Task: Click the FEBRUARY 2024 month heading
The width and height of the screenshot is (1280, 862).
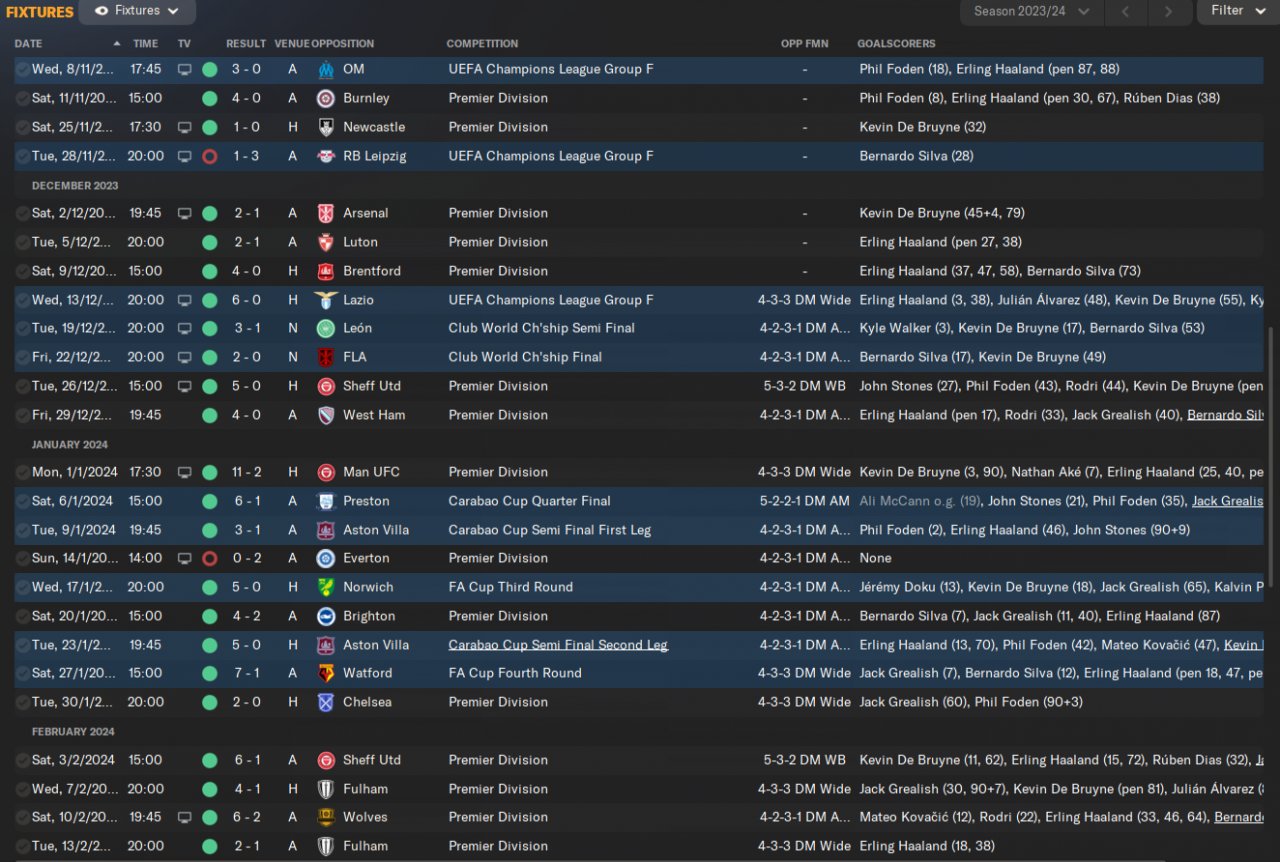Action: point(74,732)
